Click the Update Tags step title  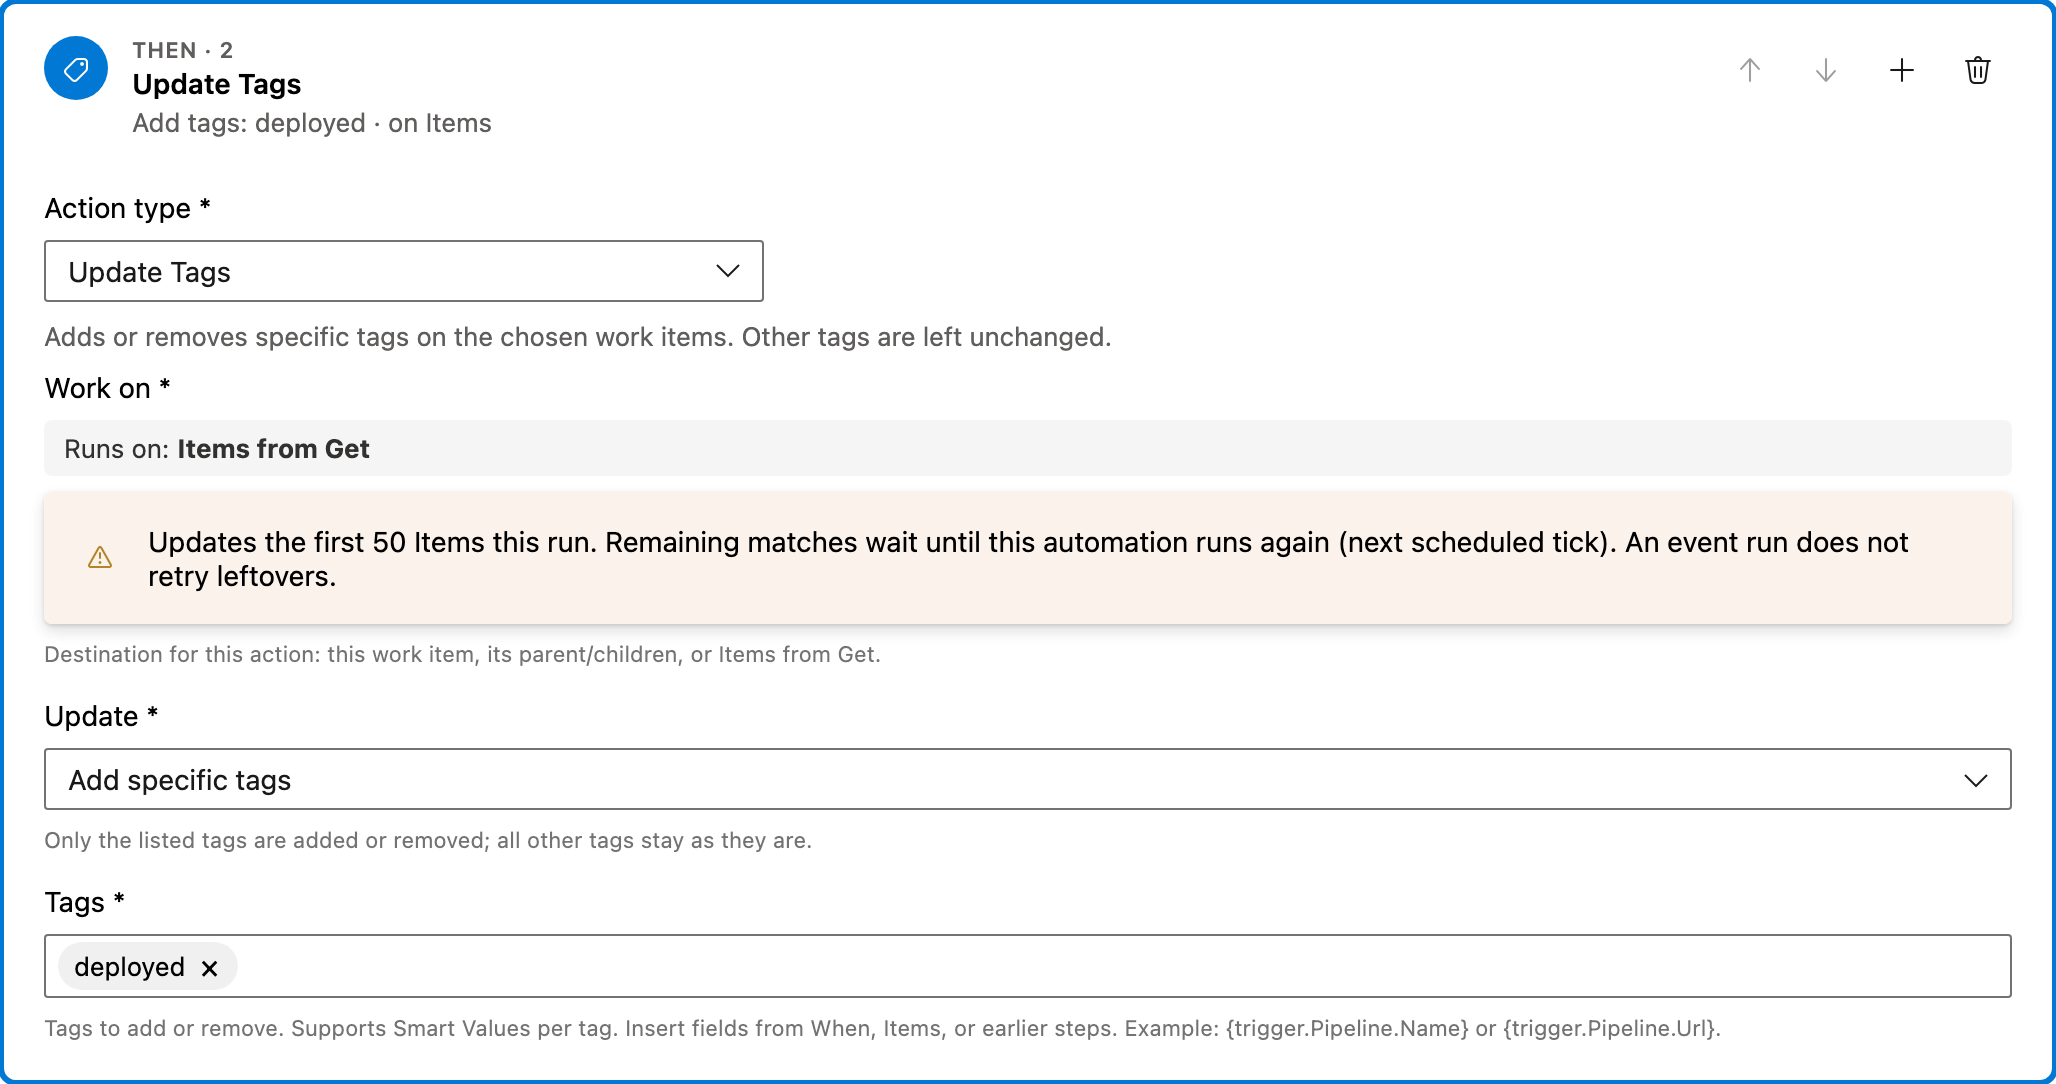(217, 85)
